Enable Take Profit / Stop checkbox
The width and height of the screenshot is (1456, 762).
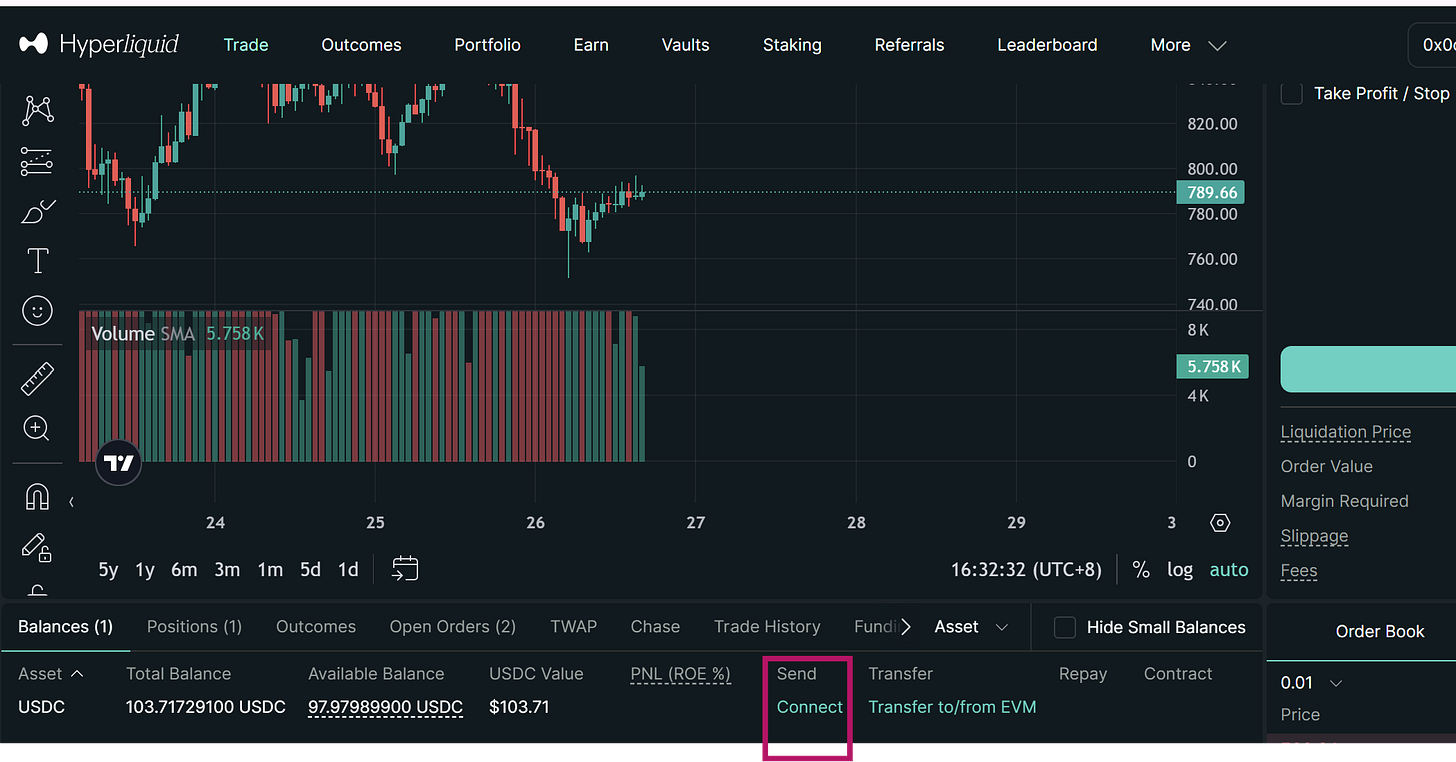coord(1292,93)
